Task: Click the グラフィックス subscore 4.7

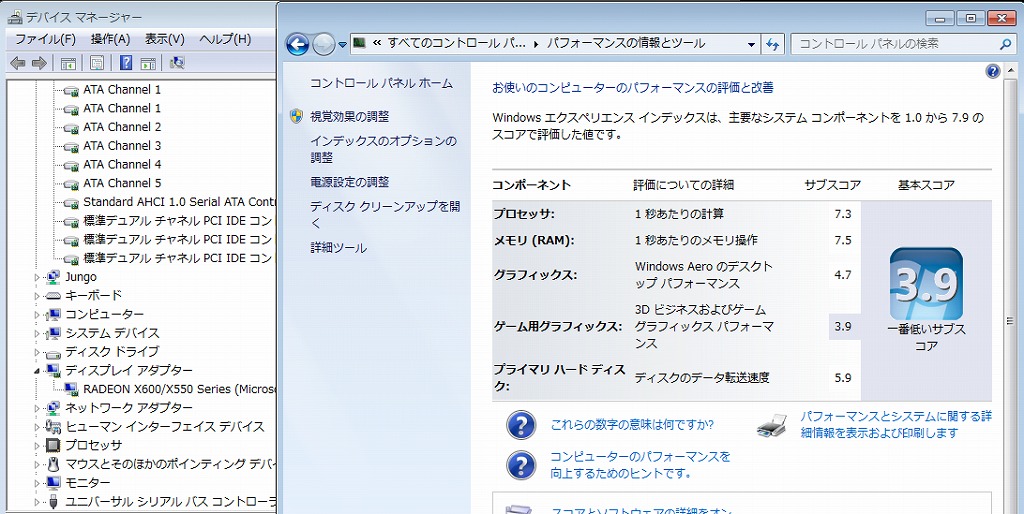Action: click(843, 275)
